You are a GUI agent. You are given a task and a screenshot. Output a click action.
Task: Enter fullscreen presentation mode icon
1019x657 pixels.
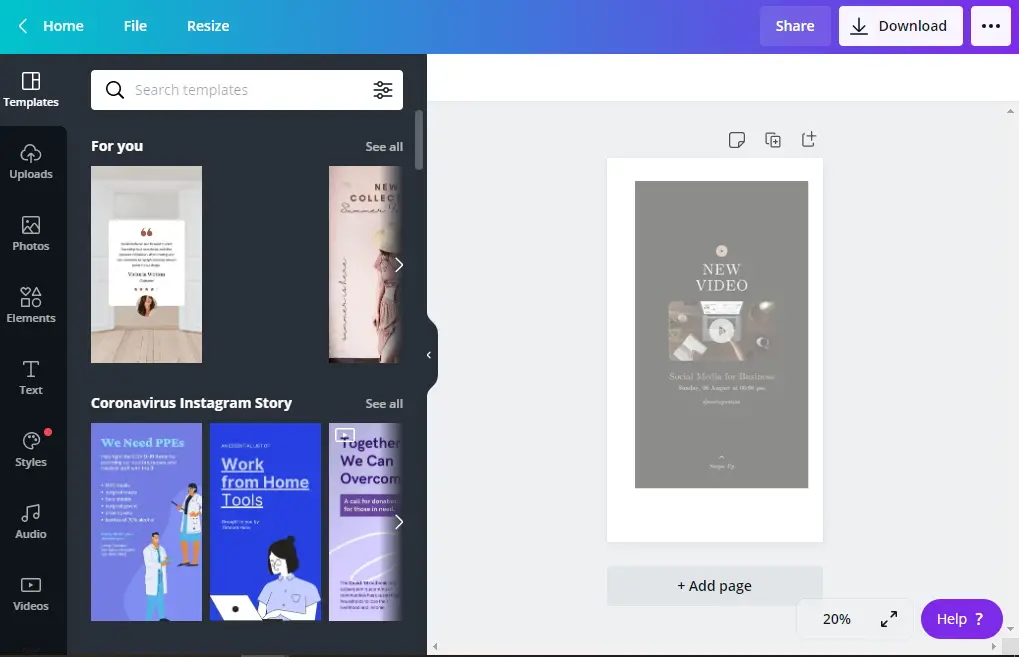pyautogui.click(x=889, y=619)
